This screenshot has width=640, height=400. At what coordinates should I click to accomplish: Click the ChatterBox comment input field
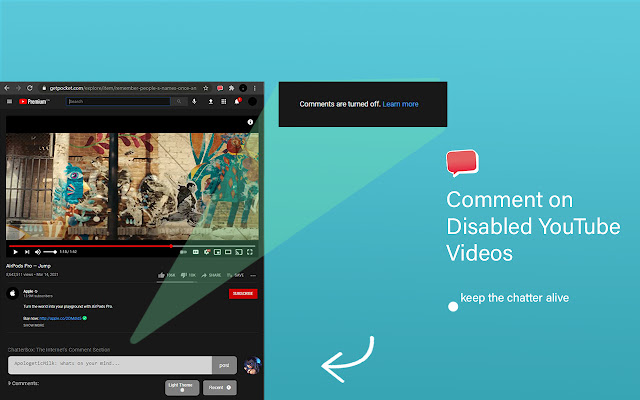click(110, 365)
